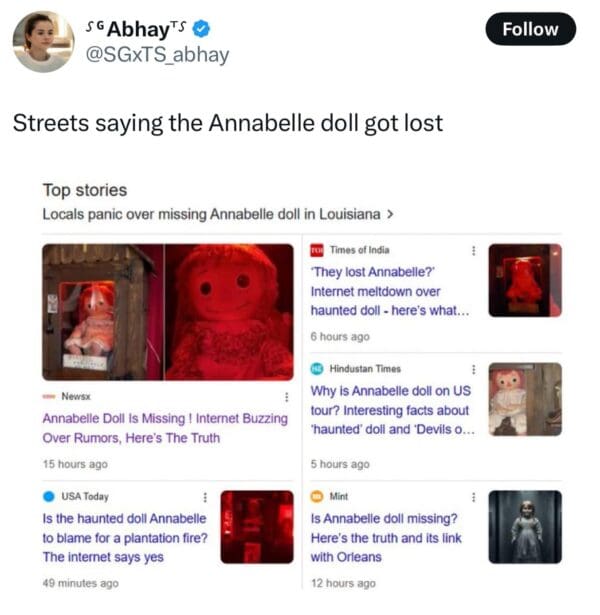Open 'Why is Annabelle doll on US tour?' headline
The image size is (600, 615).
pos(393,410)
